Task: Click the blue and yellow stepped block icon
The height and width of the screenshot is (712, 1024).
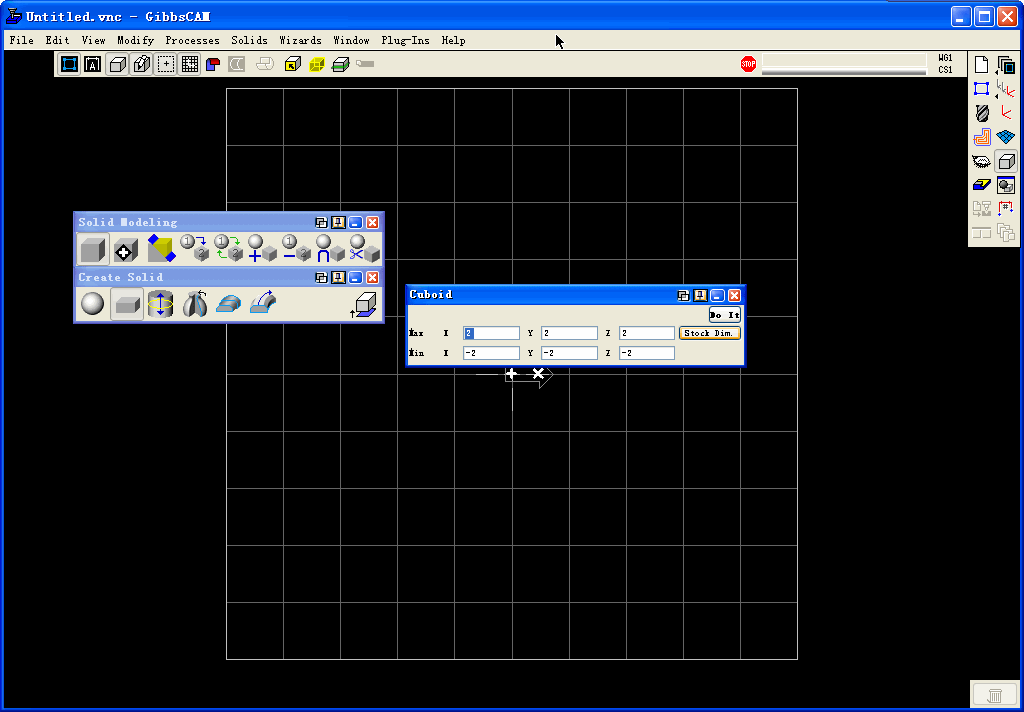Action: point(982,186)
